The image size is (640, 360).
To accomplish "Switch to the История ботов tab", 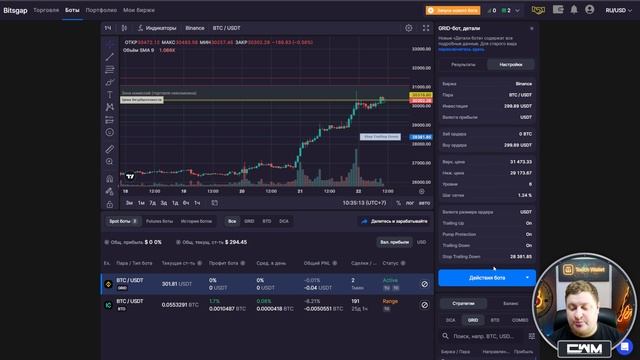I will [196, 221].
